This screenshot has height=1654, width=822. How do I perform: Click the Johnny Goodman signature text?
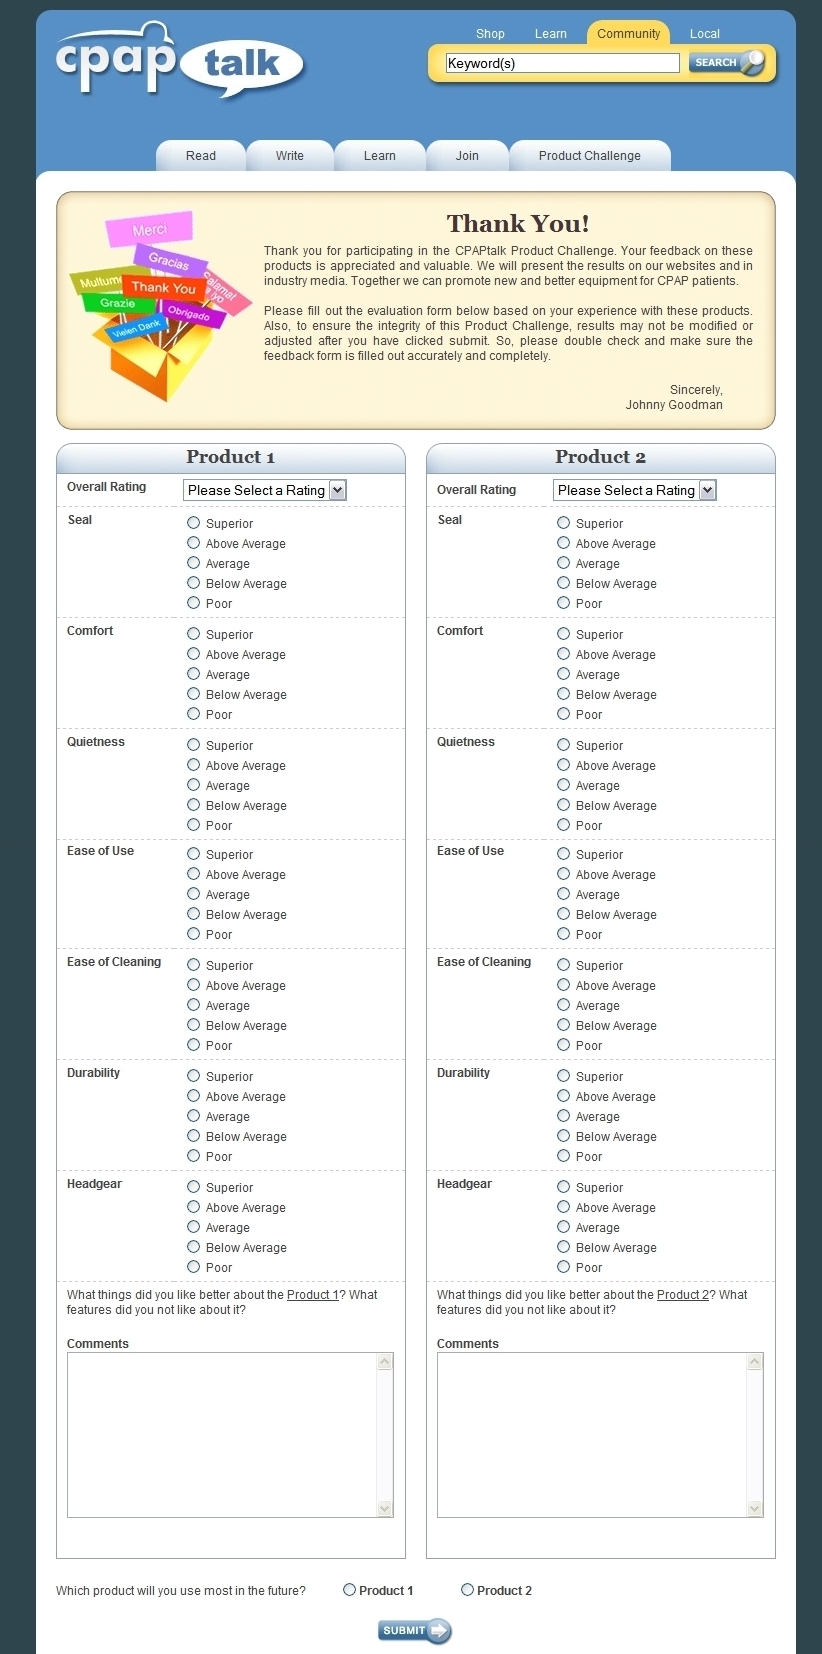[x=674, y=405]
